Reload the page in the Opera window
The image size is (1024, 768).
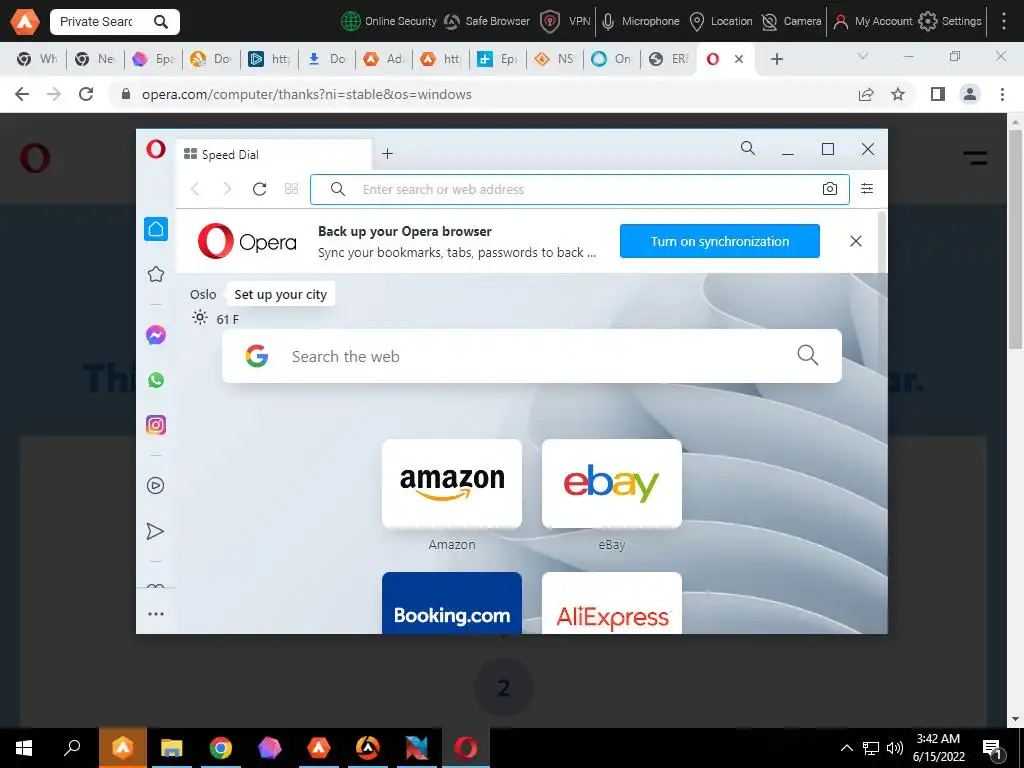point(259,189)
